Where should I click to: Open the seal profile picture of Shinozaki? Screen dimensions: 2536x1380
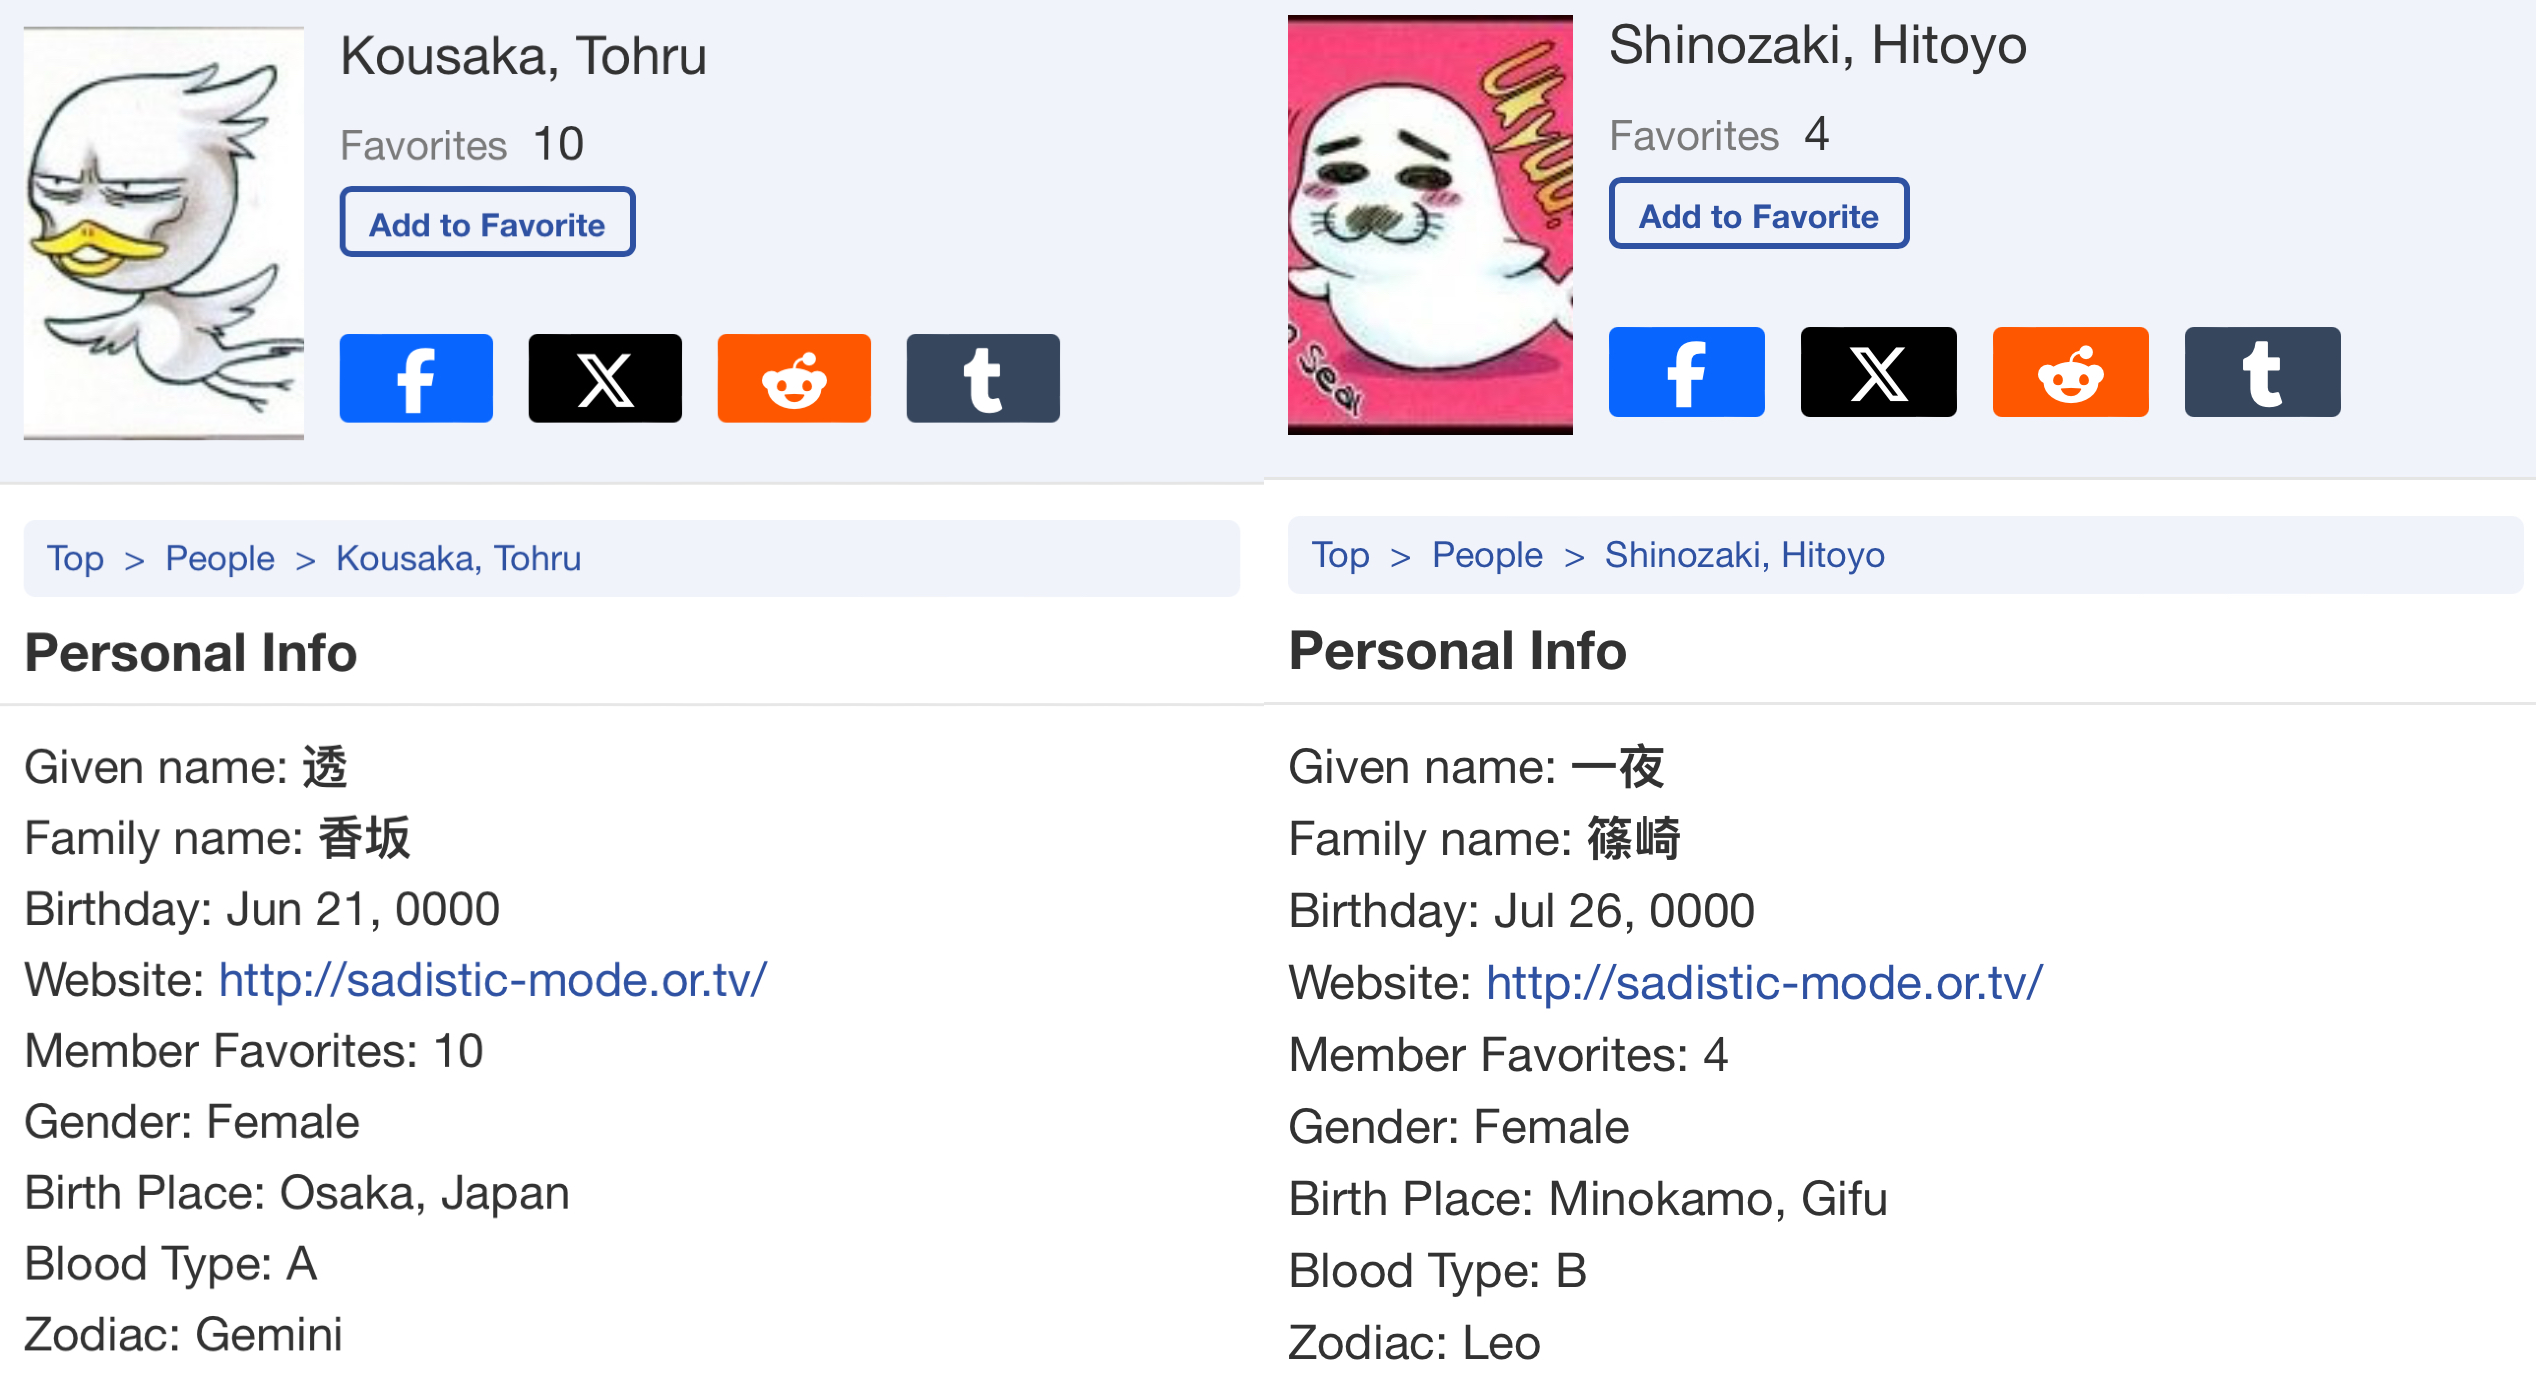(1430, 225)
